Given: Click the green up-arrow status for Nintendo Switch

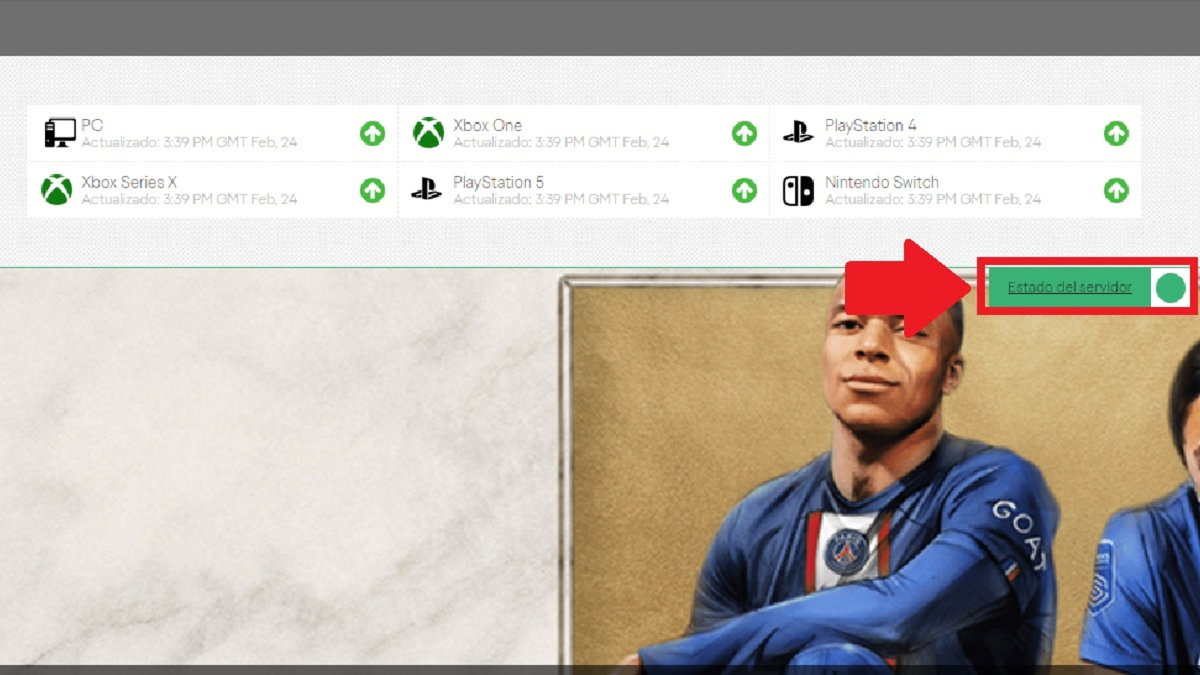Looking at the screenshot, I should (x=1116, y=190).
